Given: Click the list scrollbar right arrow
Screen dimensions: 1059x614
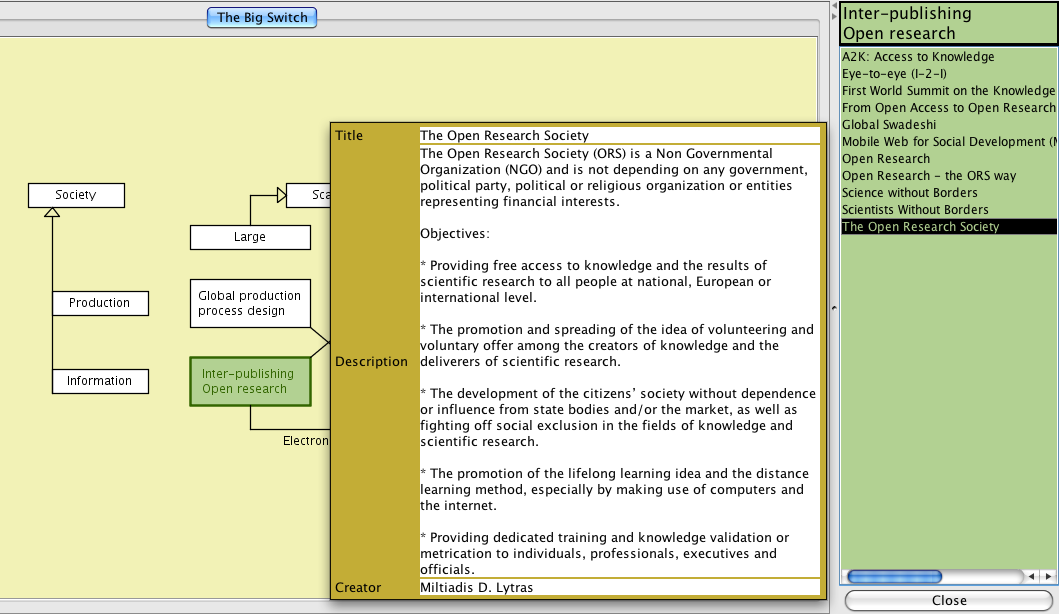Looking at the screenshot, I should [1048, 577].
